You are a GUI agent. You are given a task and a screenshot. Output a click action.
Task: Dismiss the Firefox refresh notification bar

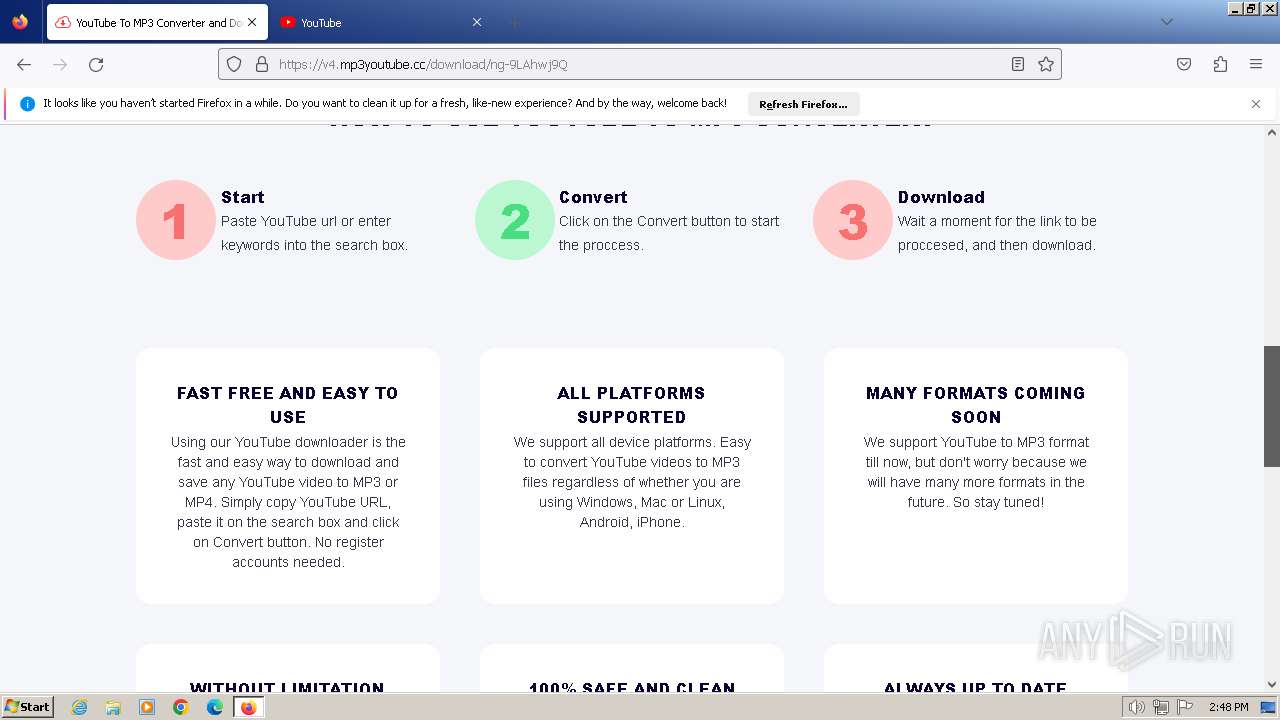point(1256,104)
